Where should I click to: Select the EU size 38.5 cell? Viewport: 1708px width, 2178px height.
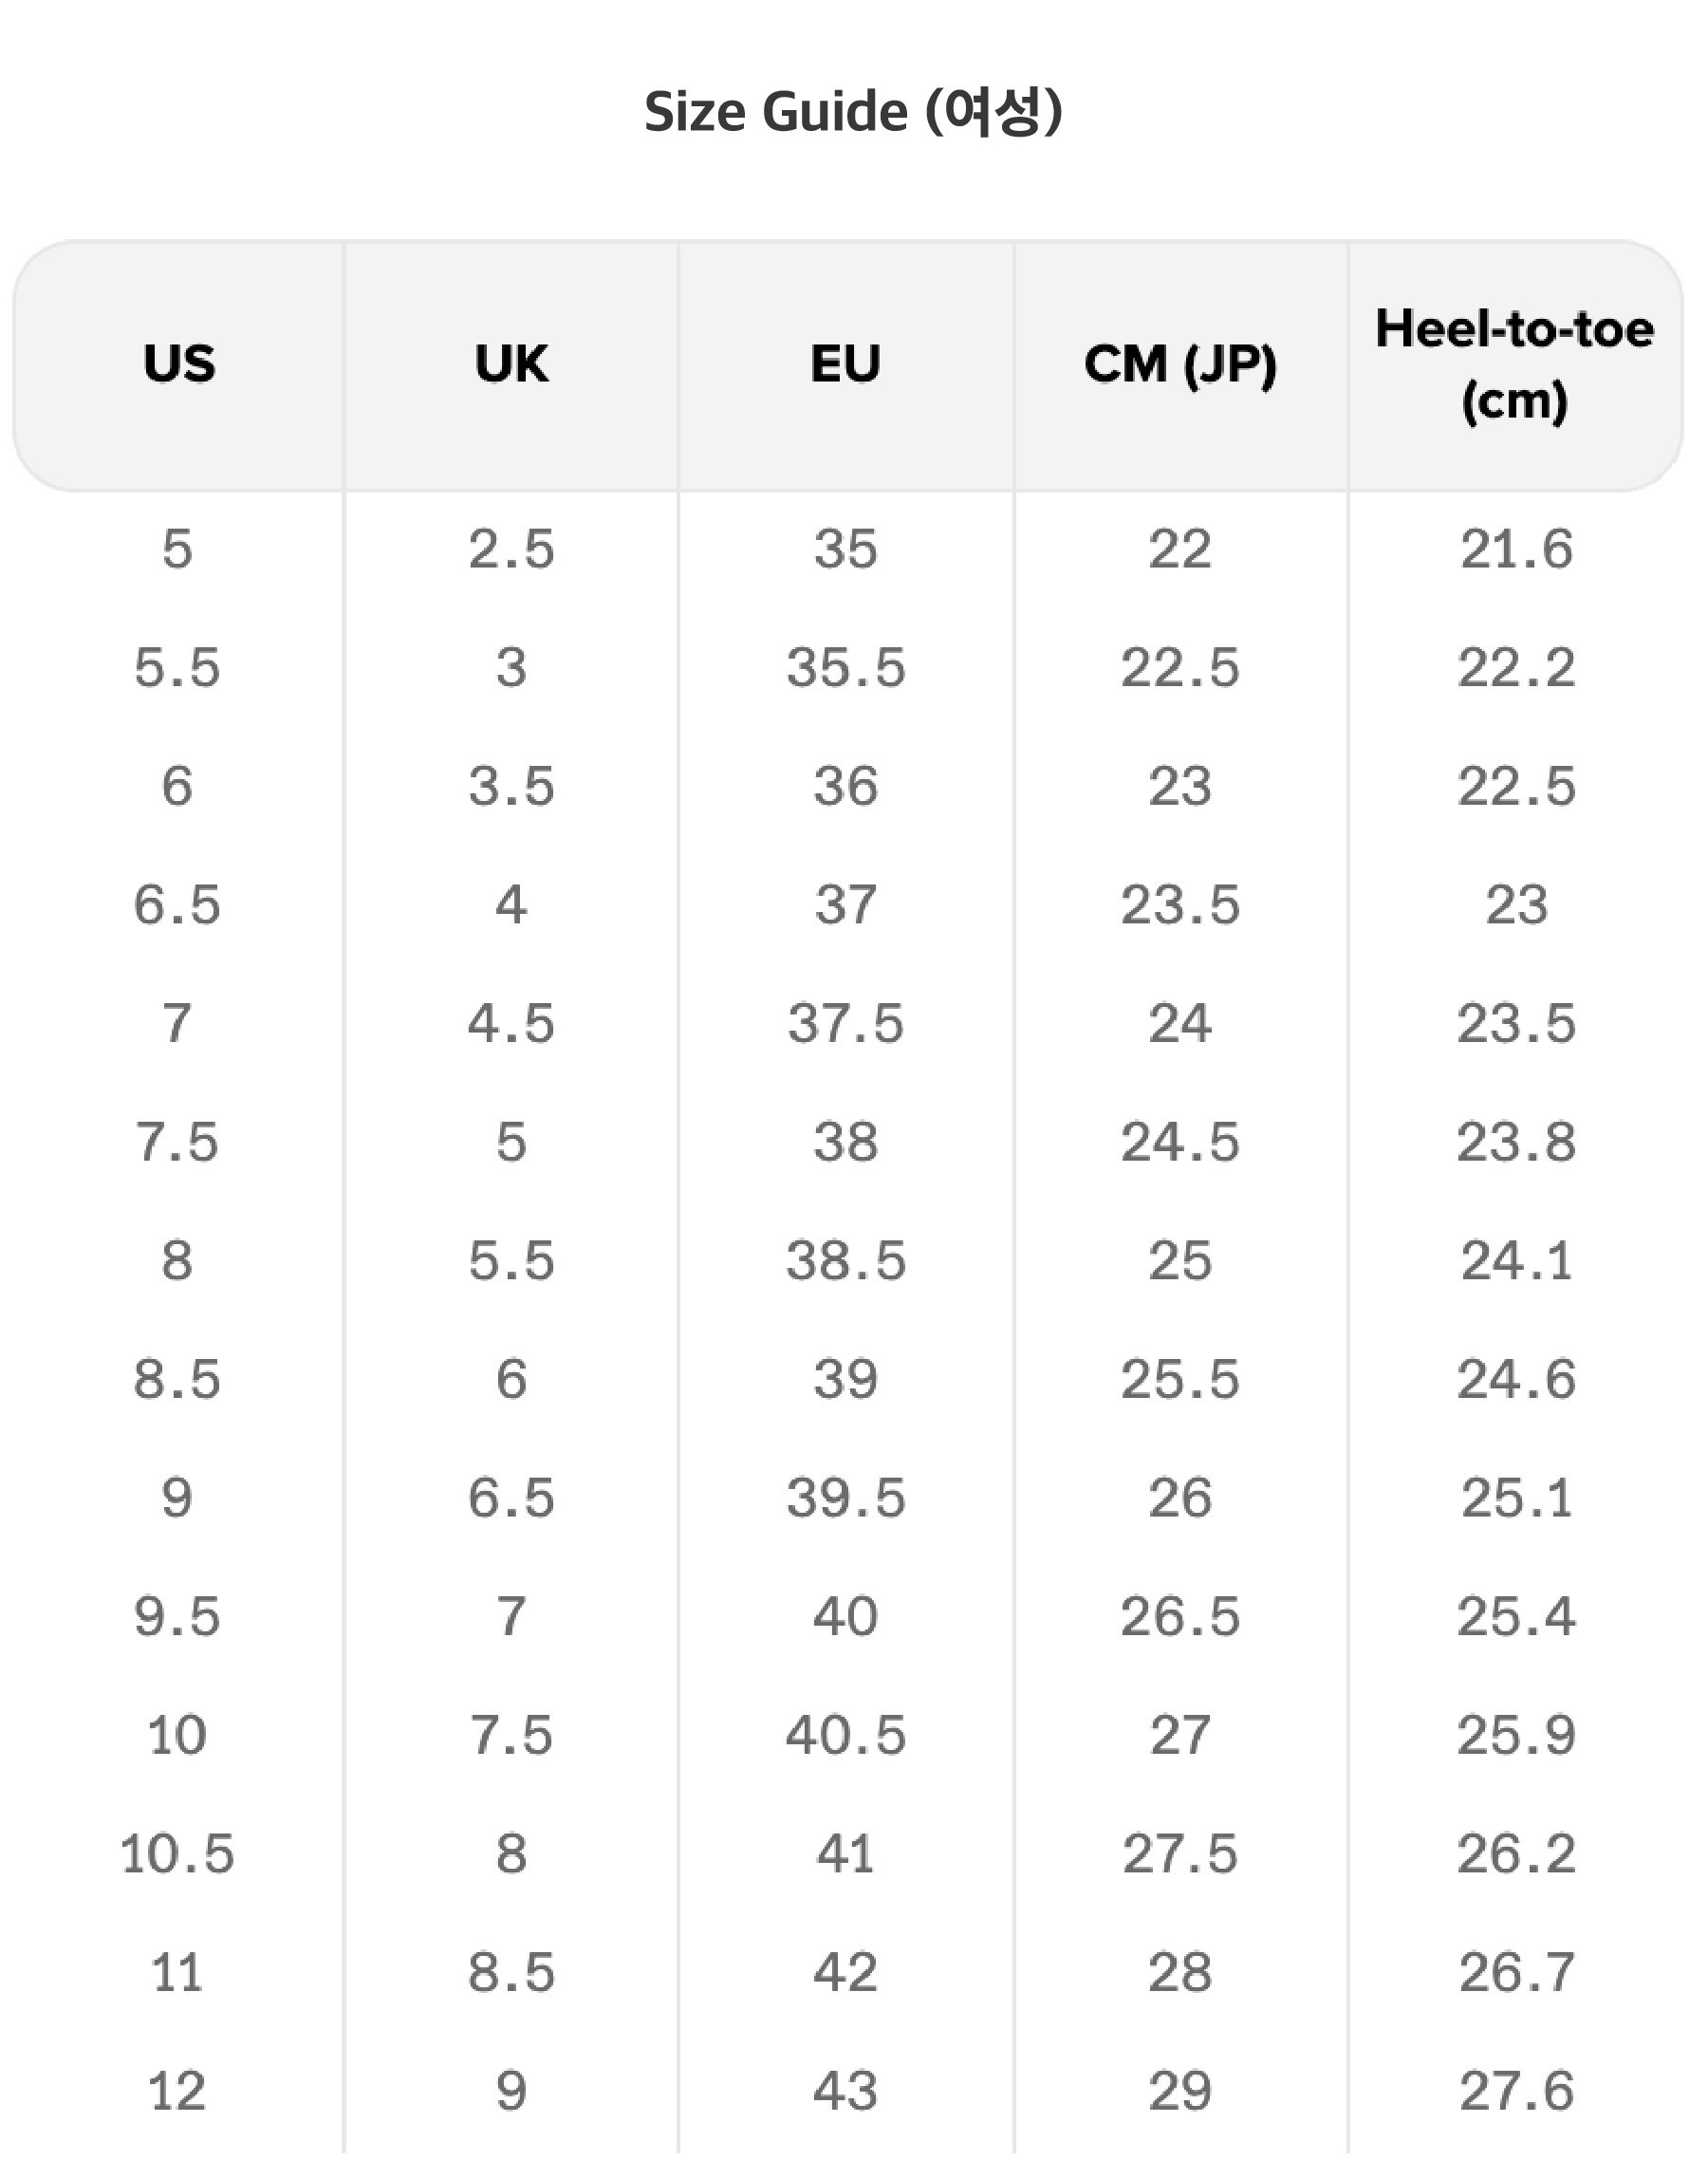tap(845, 1261)
